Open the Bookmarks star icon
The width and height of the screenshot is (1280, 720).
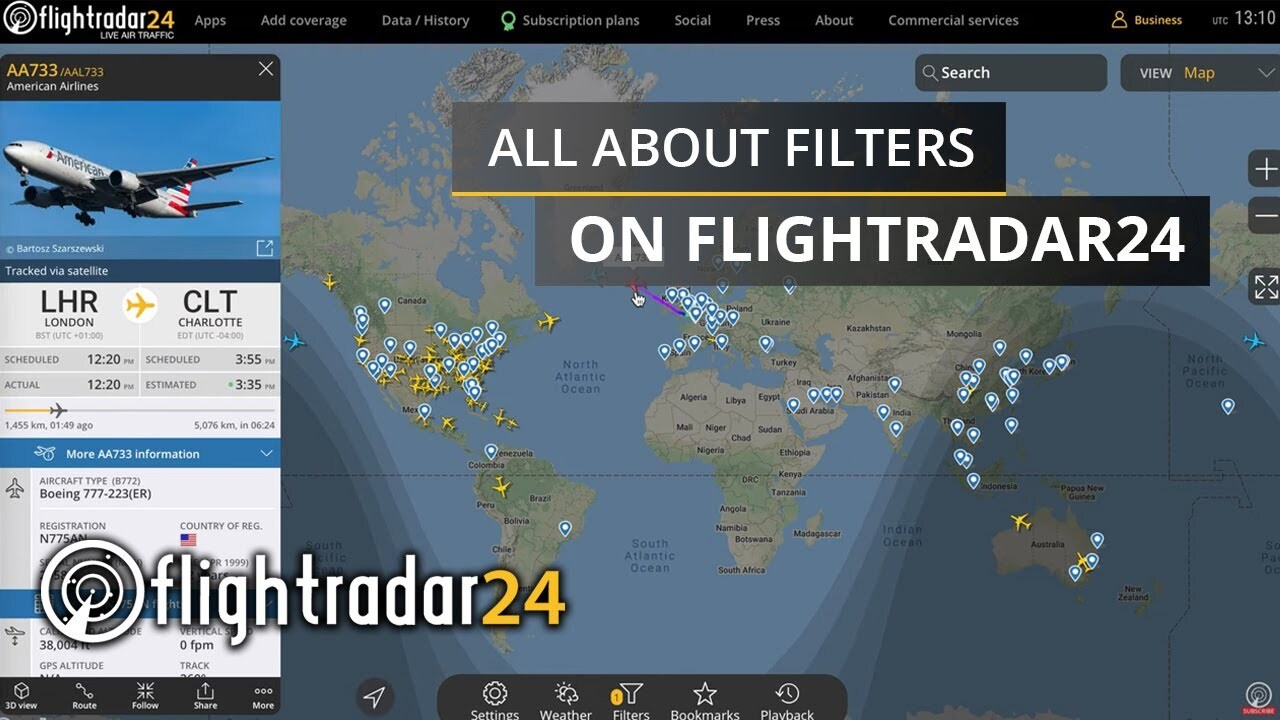tap(705, 697)
